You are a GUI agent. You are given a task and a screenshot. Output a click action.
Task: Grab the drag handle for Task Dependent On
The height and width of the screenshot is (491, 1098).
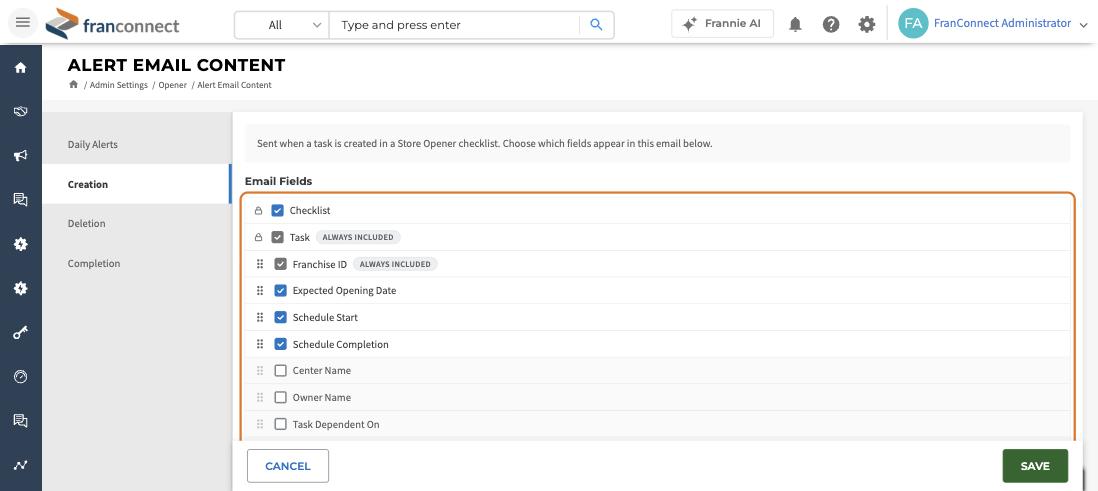coord(260,424)
